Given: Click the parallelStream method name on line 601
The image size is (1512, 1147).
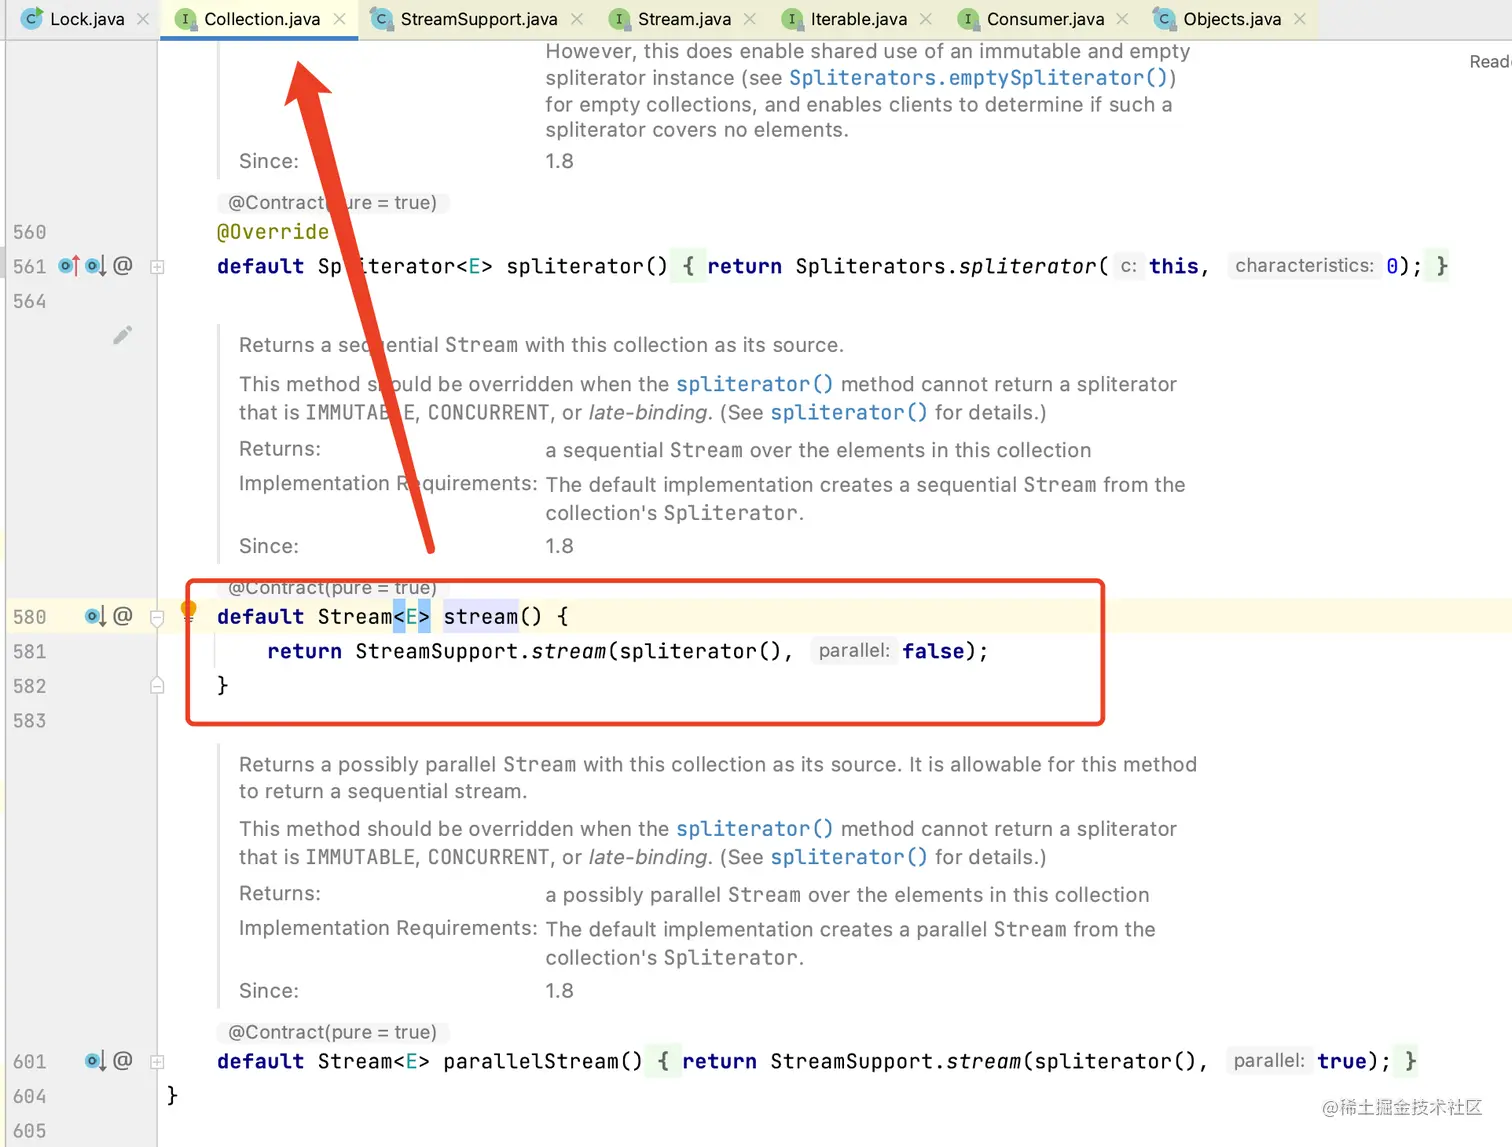Looking at the screenshot, I should (531, 1061).
